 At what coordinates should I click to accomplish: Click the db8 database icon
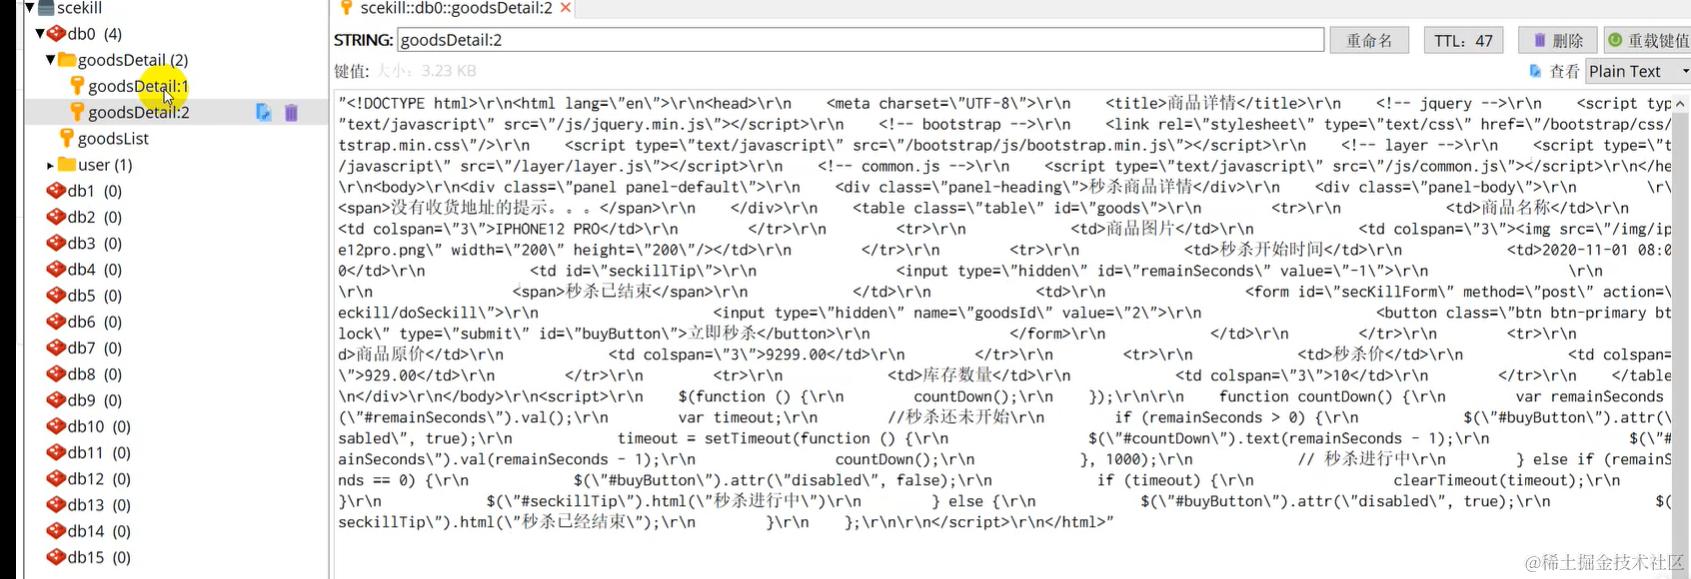56,374
